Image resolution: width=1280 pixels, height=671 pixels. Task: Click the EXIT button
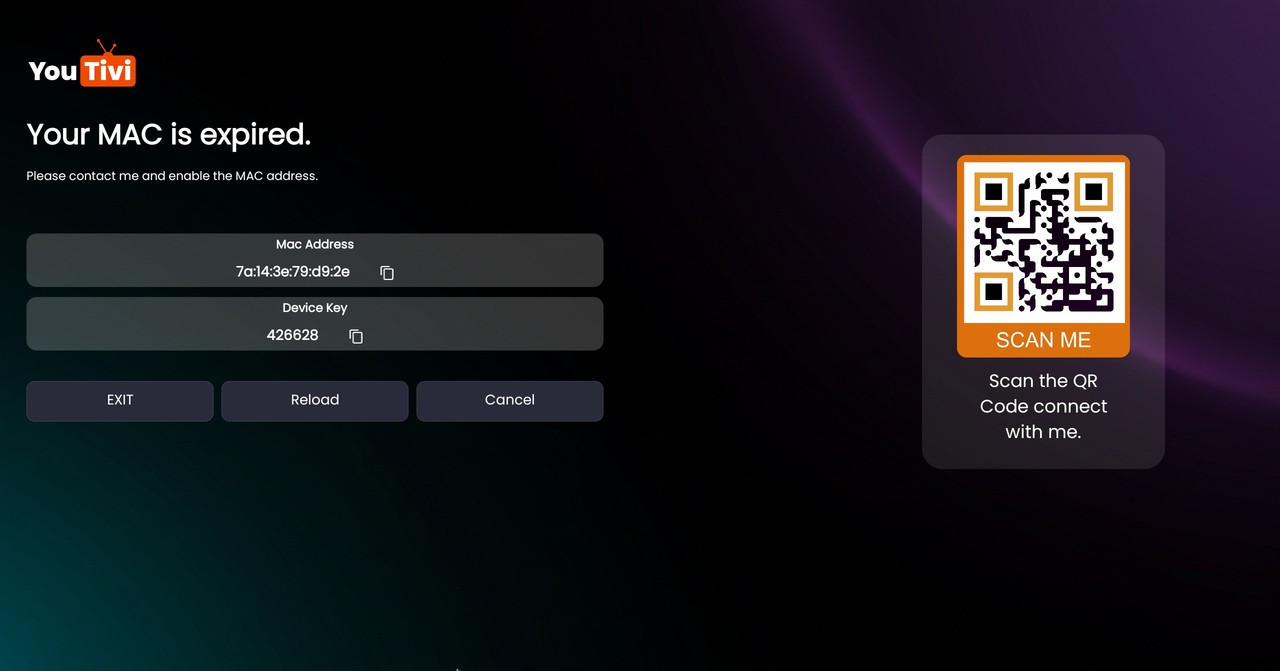click(x=120, y=400)
